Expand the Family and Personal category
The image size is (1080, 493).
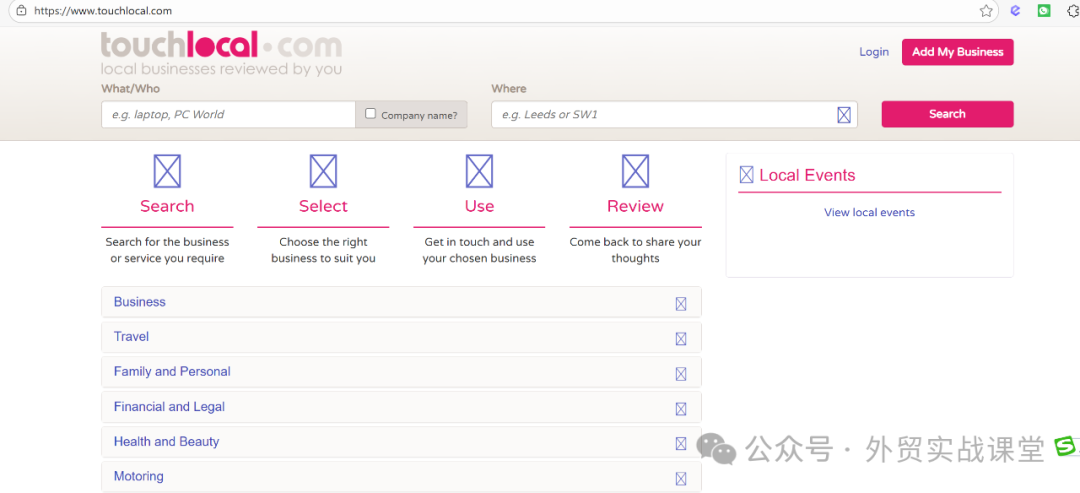click(400, 372)
